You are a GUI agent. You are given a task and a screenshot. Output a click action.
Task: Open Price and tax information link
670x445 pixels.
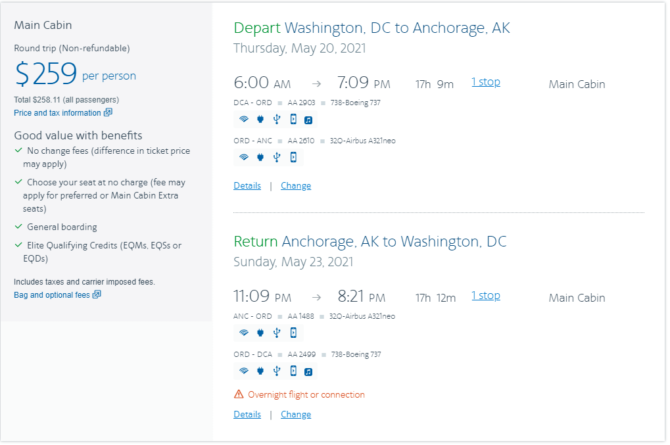tap(57, 113)
